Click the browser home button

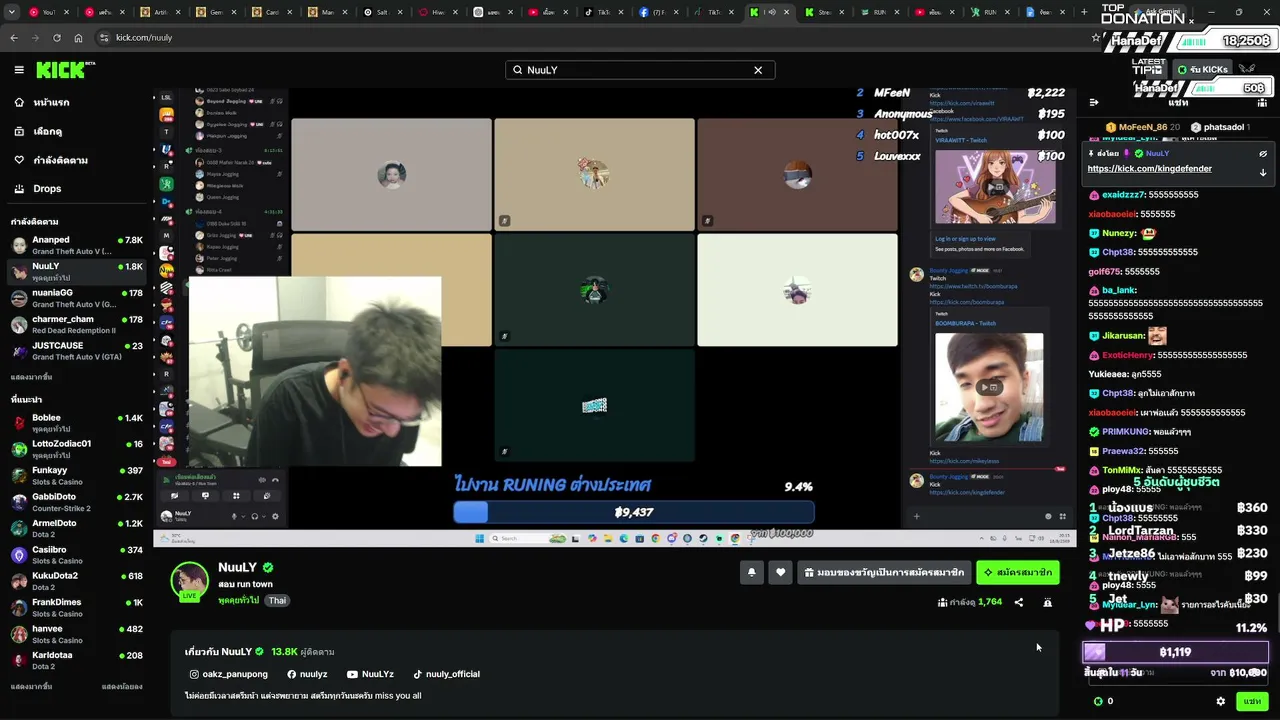[77, 38]
